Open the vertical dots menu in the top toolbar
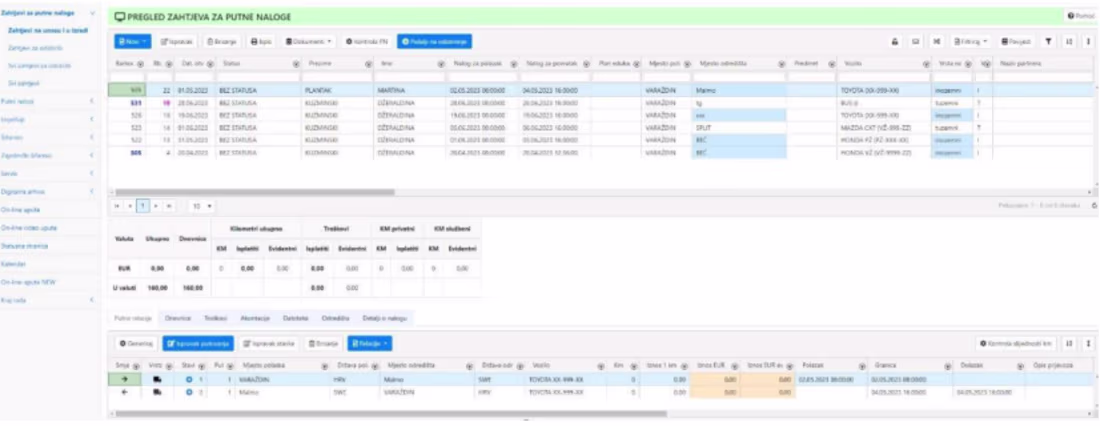Screen dimensions: 1100x426 (x=1088, y=42)
